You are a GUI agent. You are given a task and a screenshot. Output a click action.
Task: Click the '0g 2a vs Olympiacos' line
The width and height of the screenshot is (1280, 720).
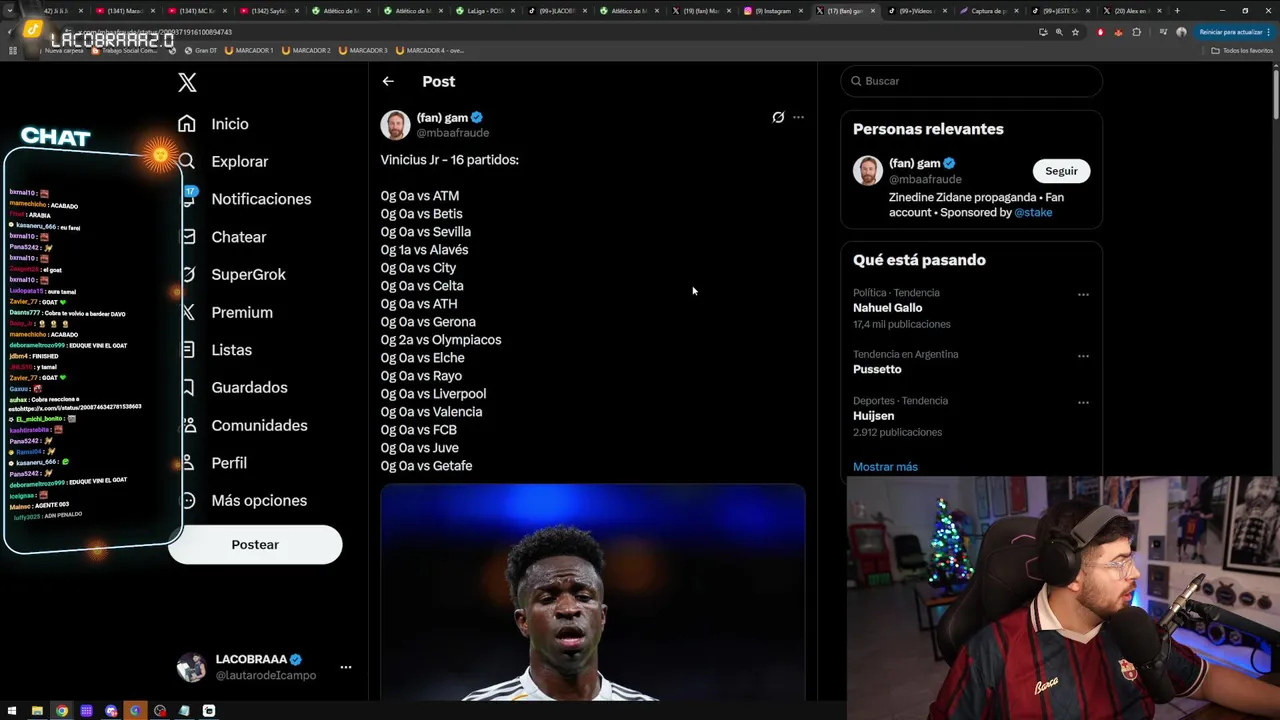tap(441, 340)
